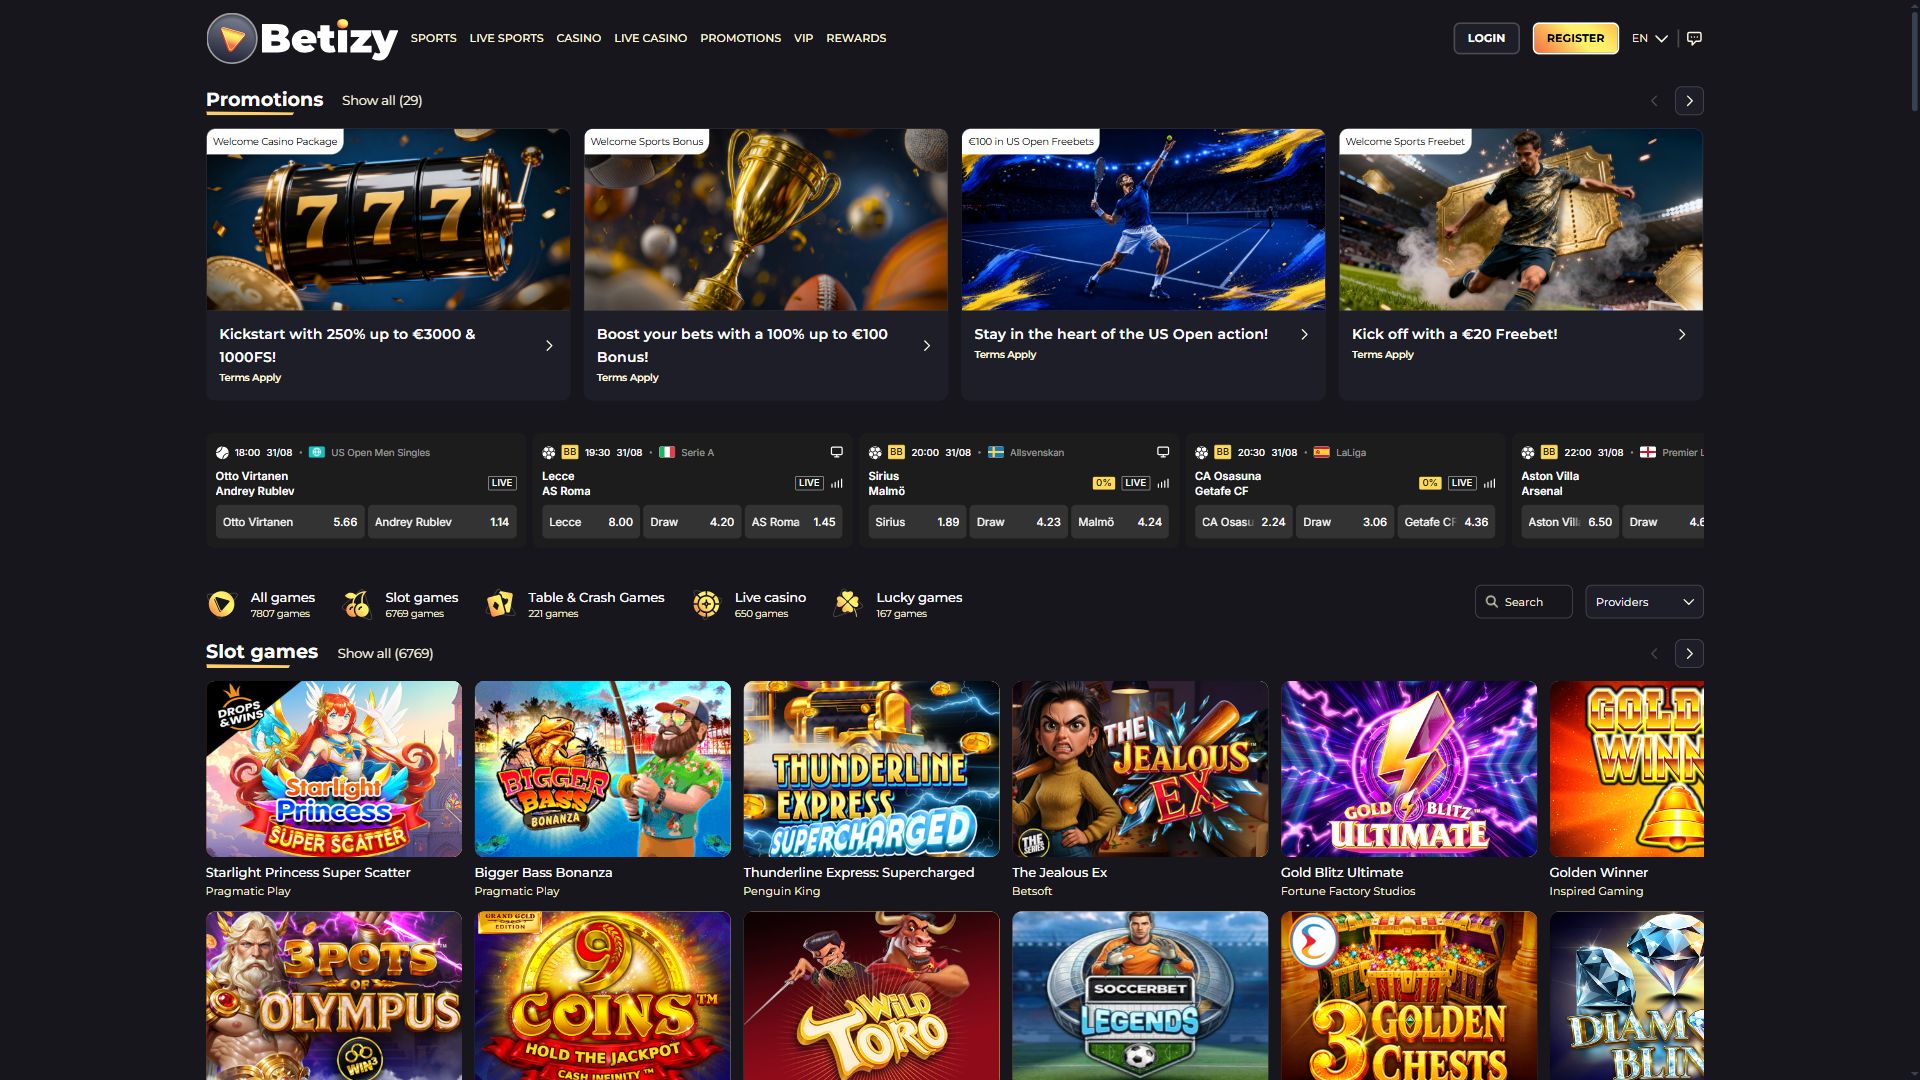1920x1080 pixels.
Task: Select Draw 4.20 for Lecce vs AS Roma
Action: 692,522
